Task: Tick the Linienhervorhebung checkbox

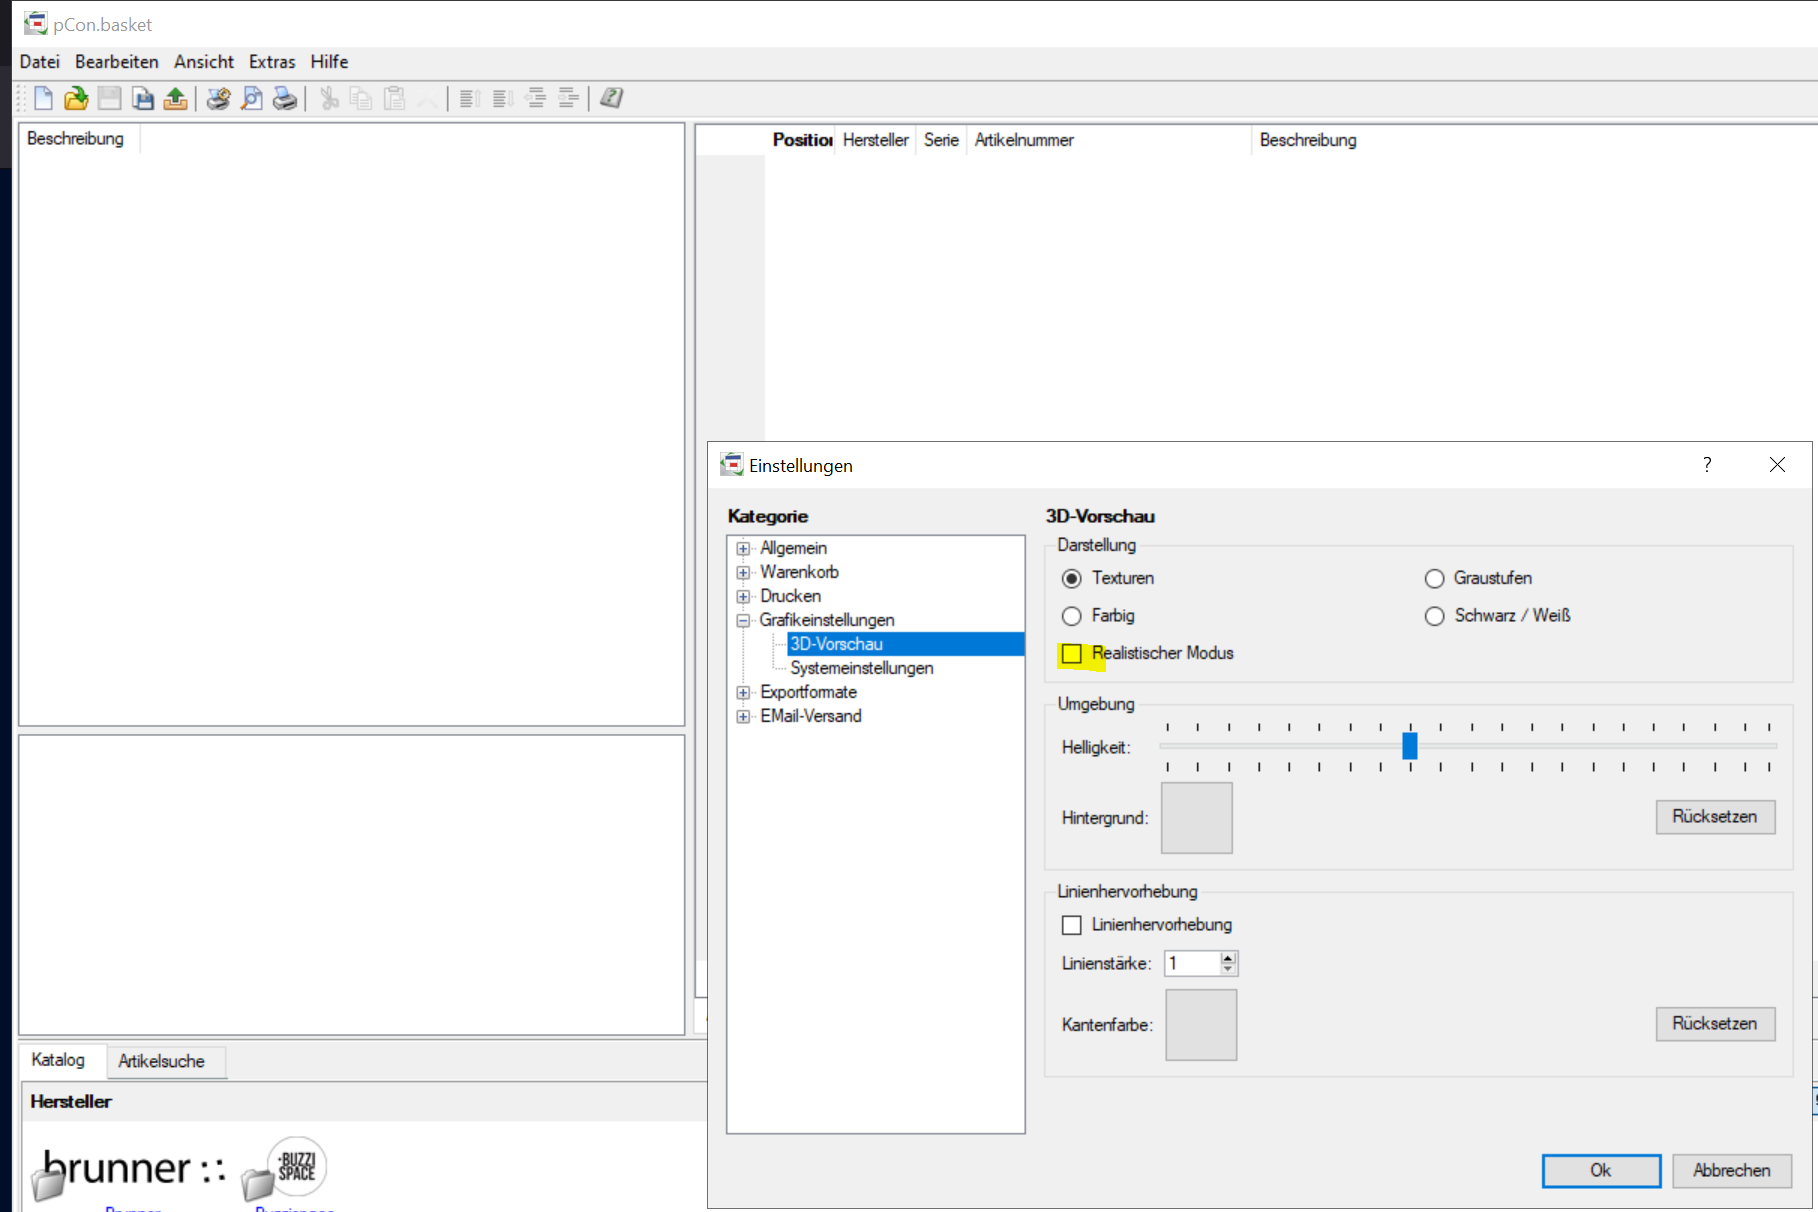Action: pos(1072,925)
